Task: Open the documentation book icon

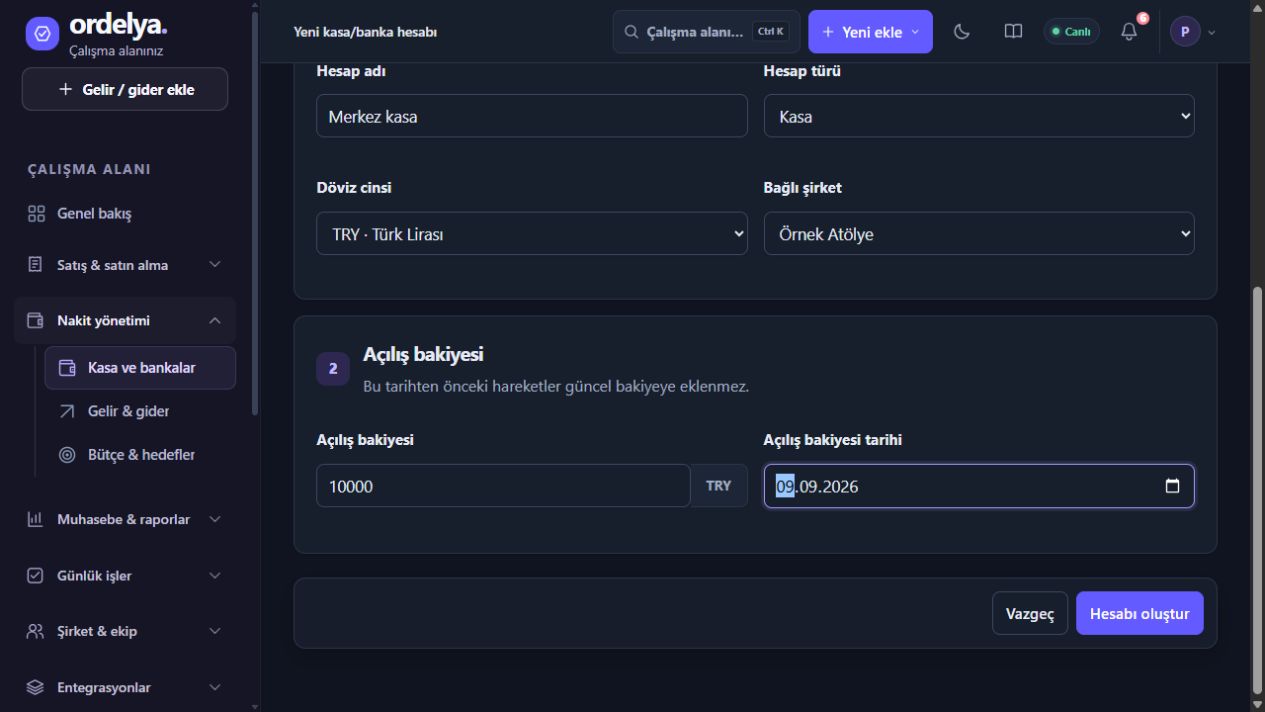Action: 1013,32
